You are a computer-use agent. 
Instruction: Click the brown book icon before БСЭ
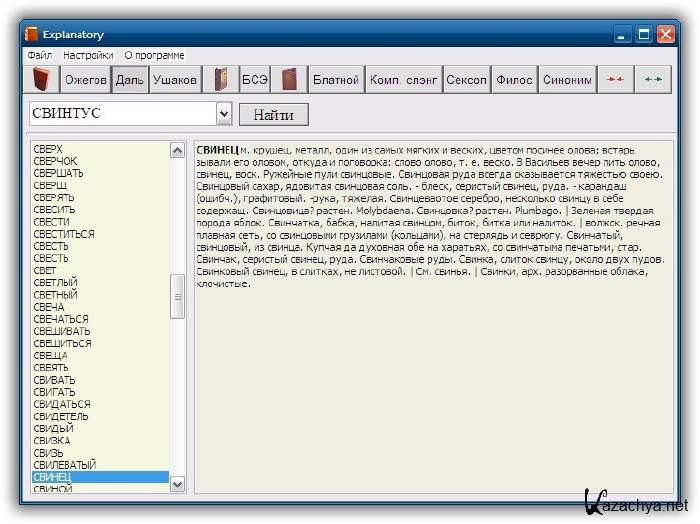coord(220,80)
